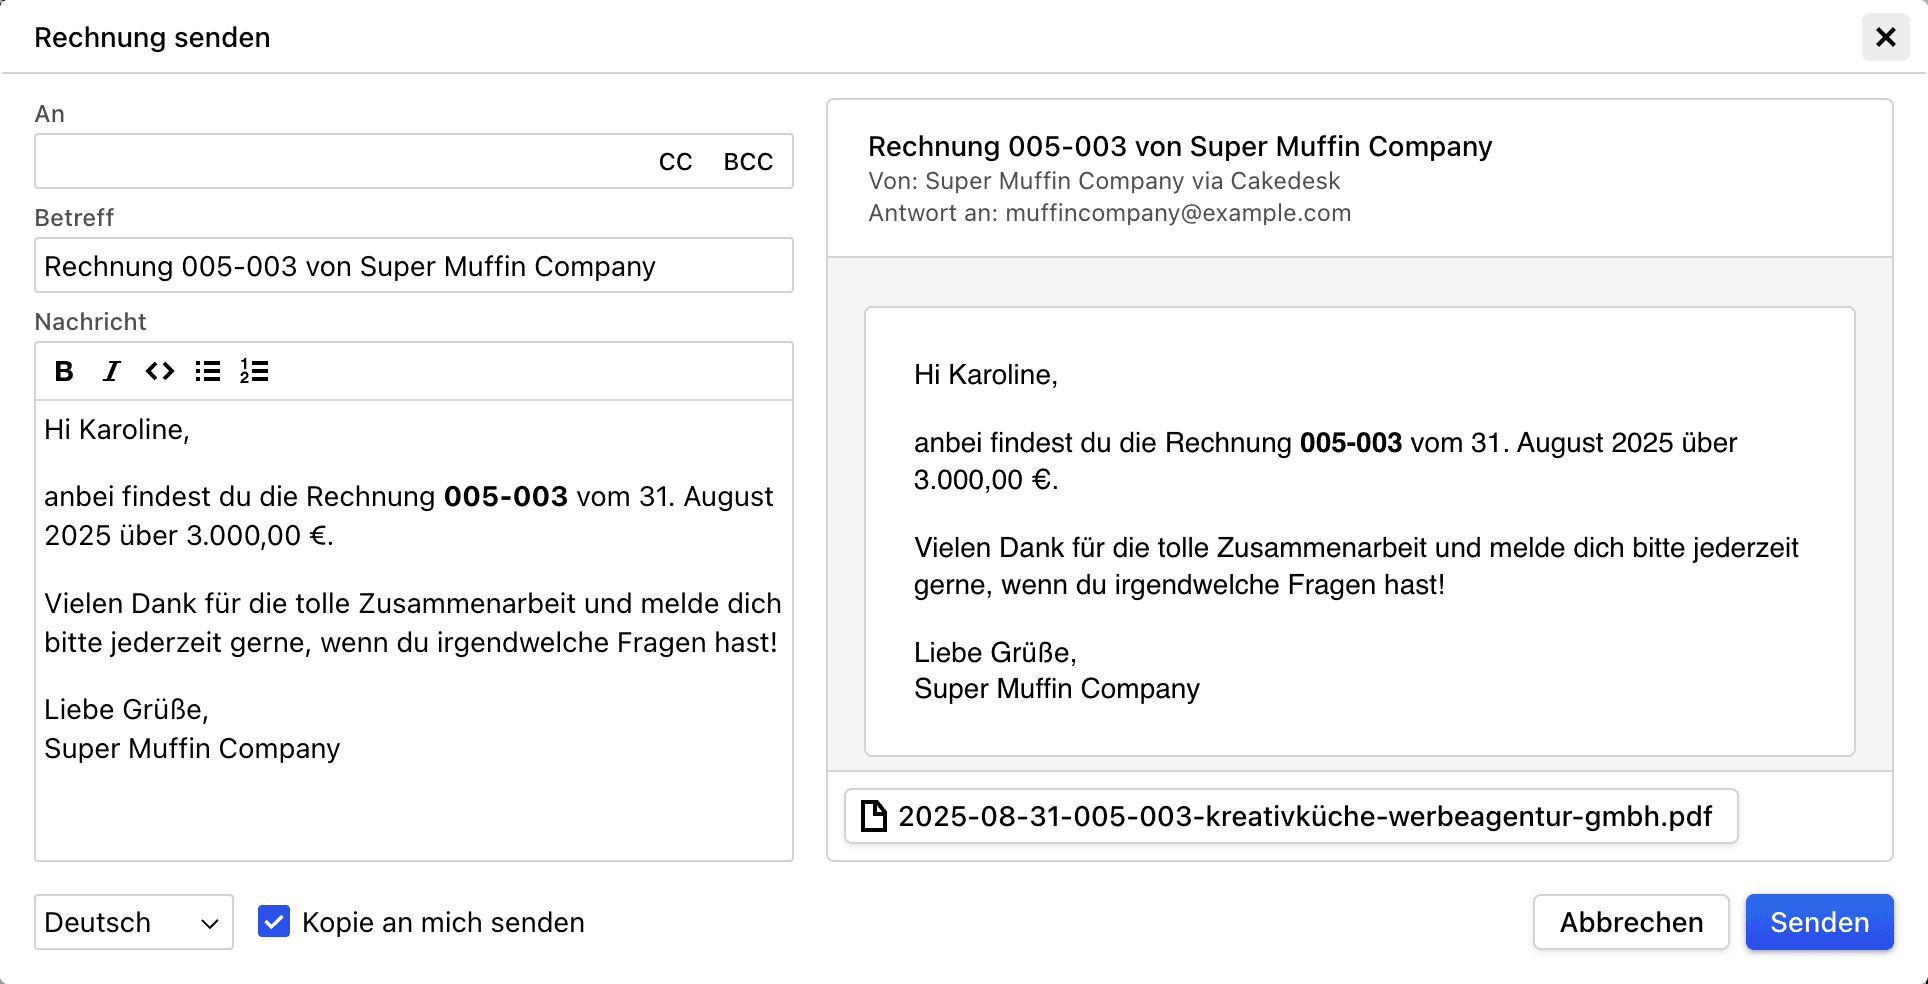The height and width of the screenshot is (984, 1928).
Task: Close the Rechnung senden dialog
Action: click(x=1886, y=37)
